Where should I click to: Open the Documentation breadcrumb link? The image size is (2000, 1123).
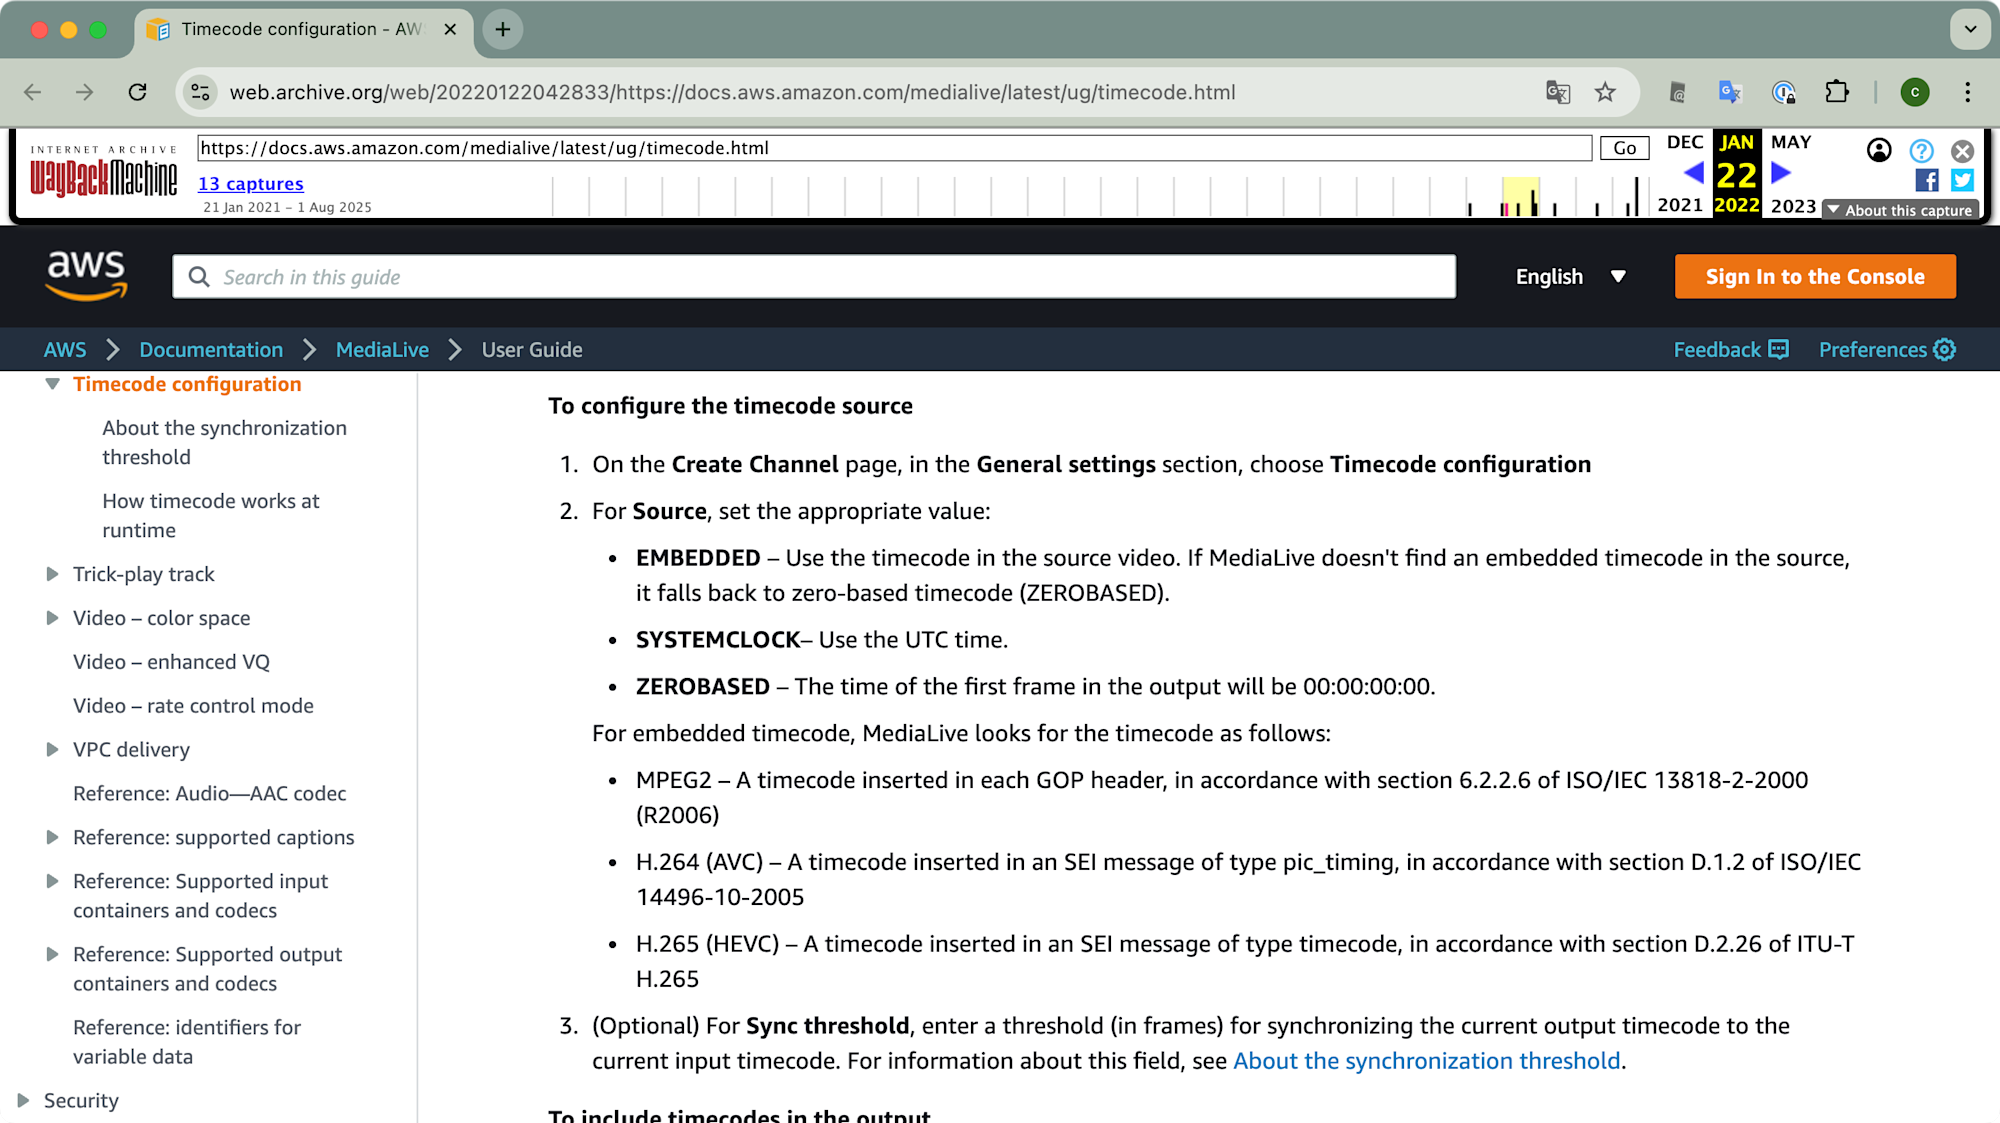coord(211,350)
